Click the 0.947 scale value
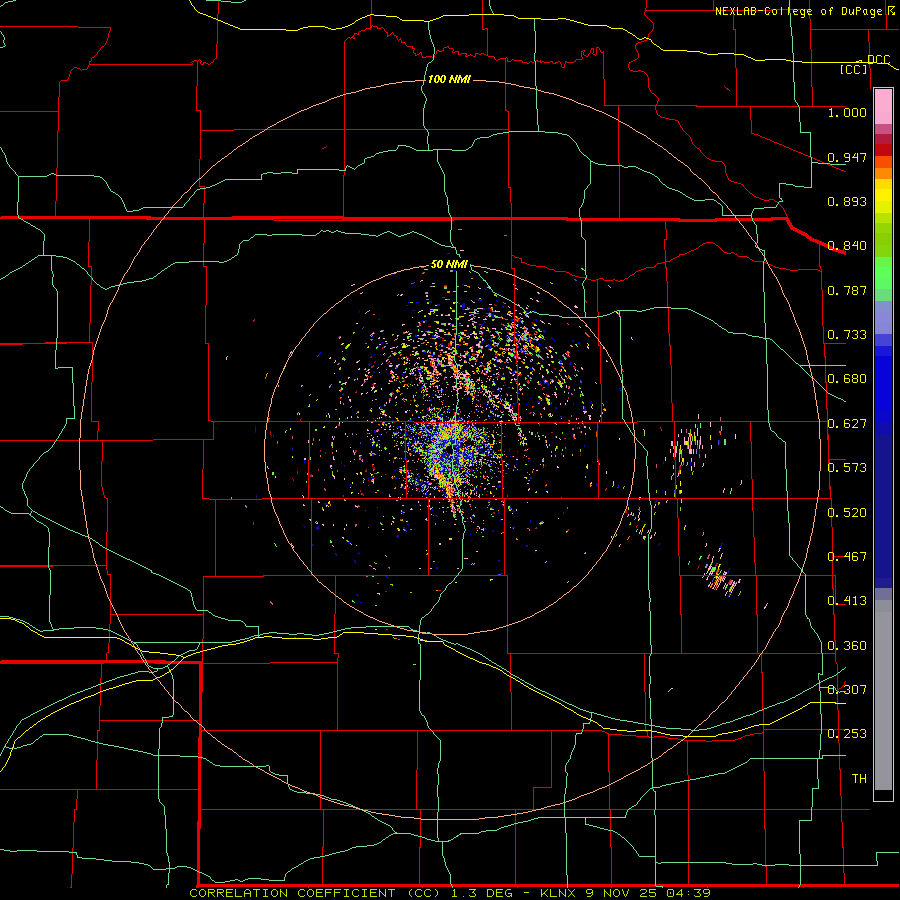The width and height of the screenshot is (900, 900). click(x=847, y=157)
